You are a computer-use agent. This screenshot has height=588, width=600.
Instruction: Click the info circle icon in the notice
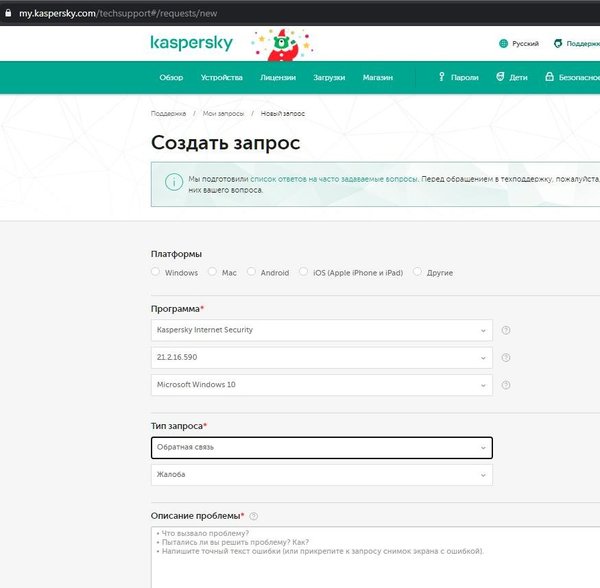(174, 182)
